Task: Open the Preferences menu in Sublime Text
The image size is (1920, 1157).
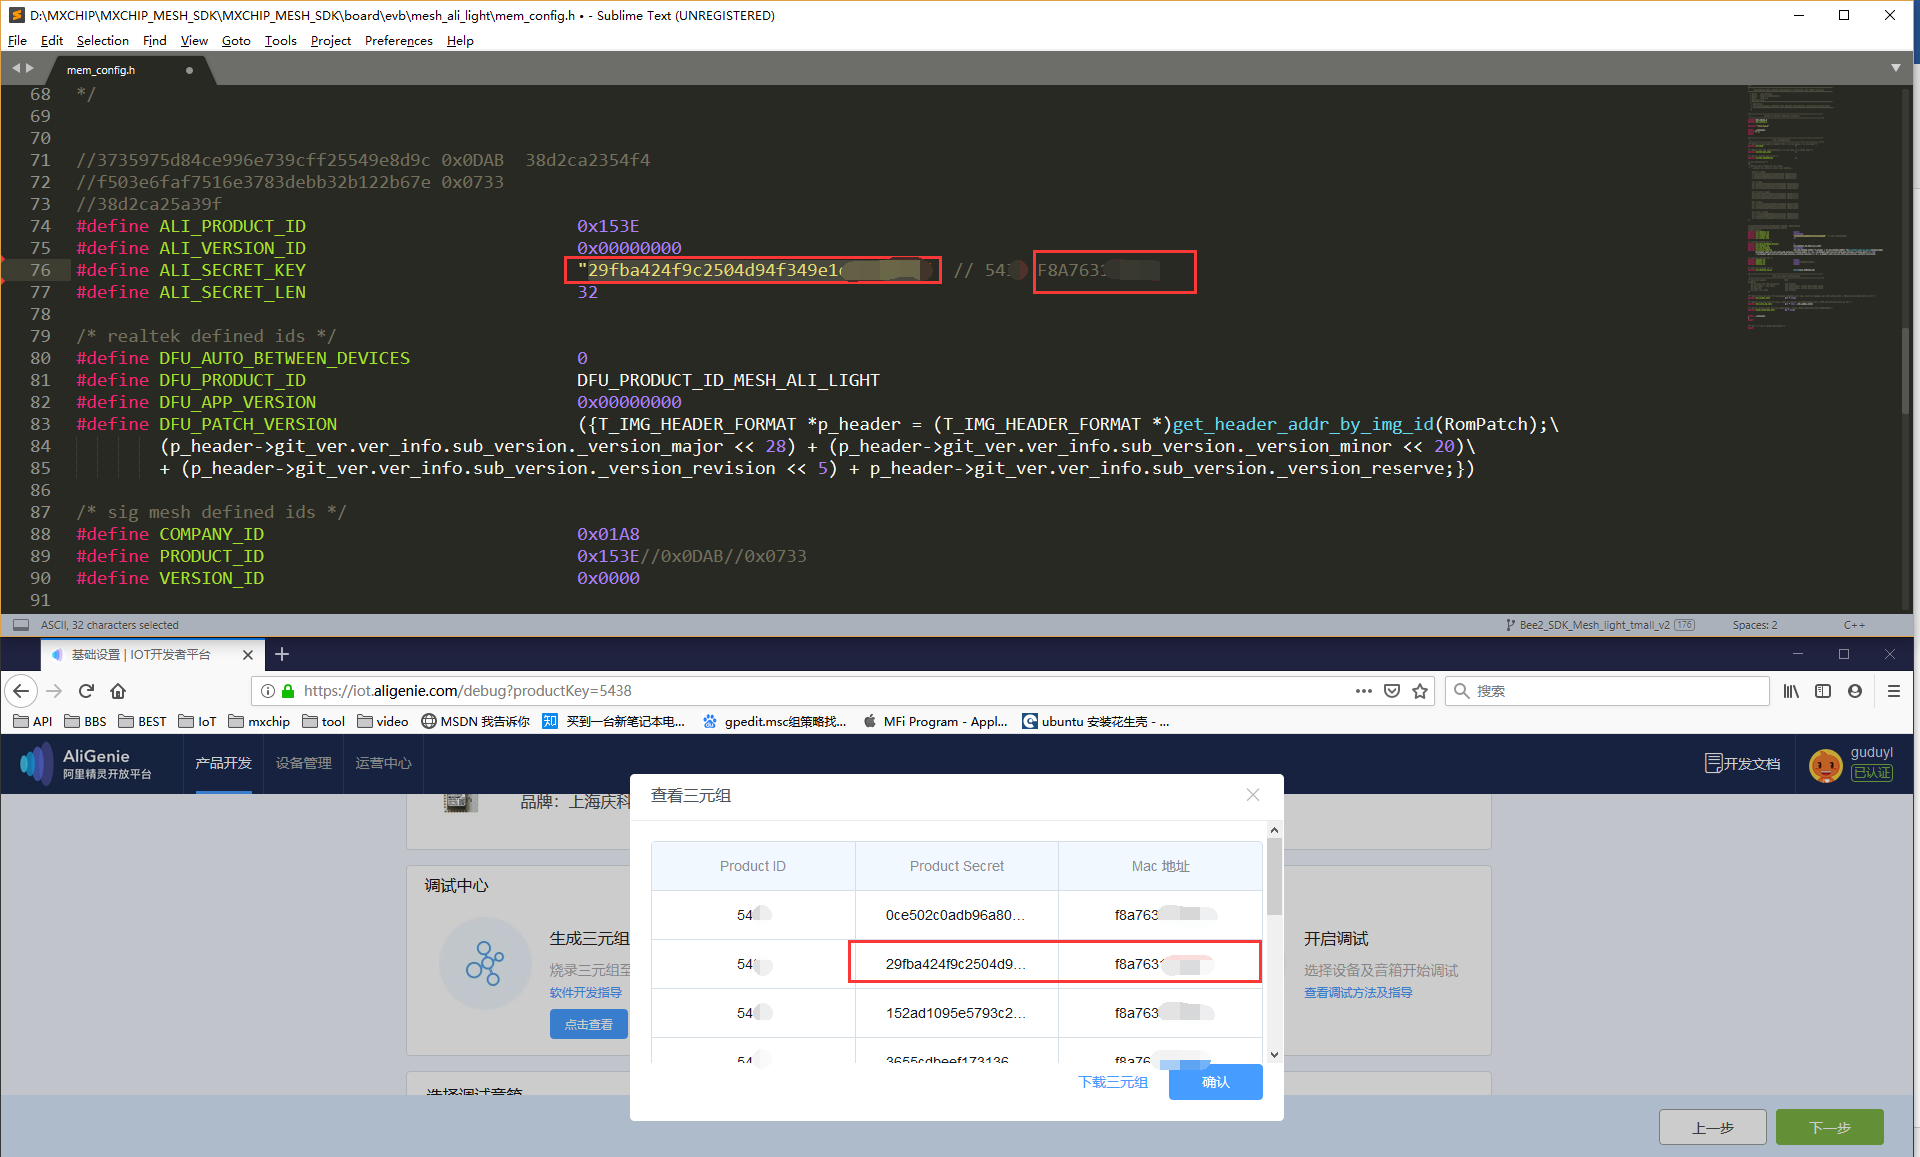Action: (398, 41)
